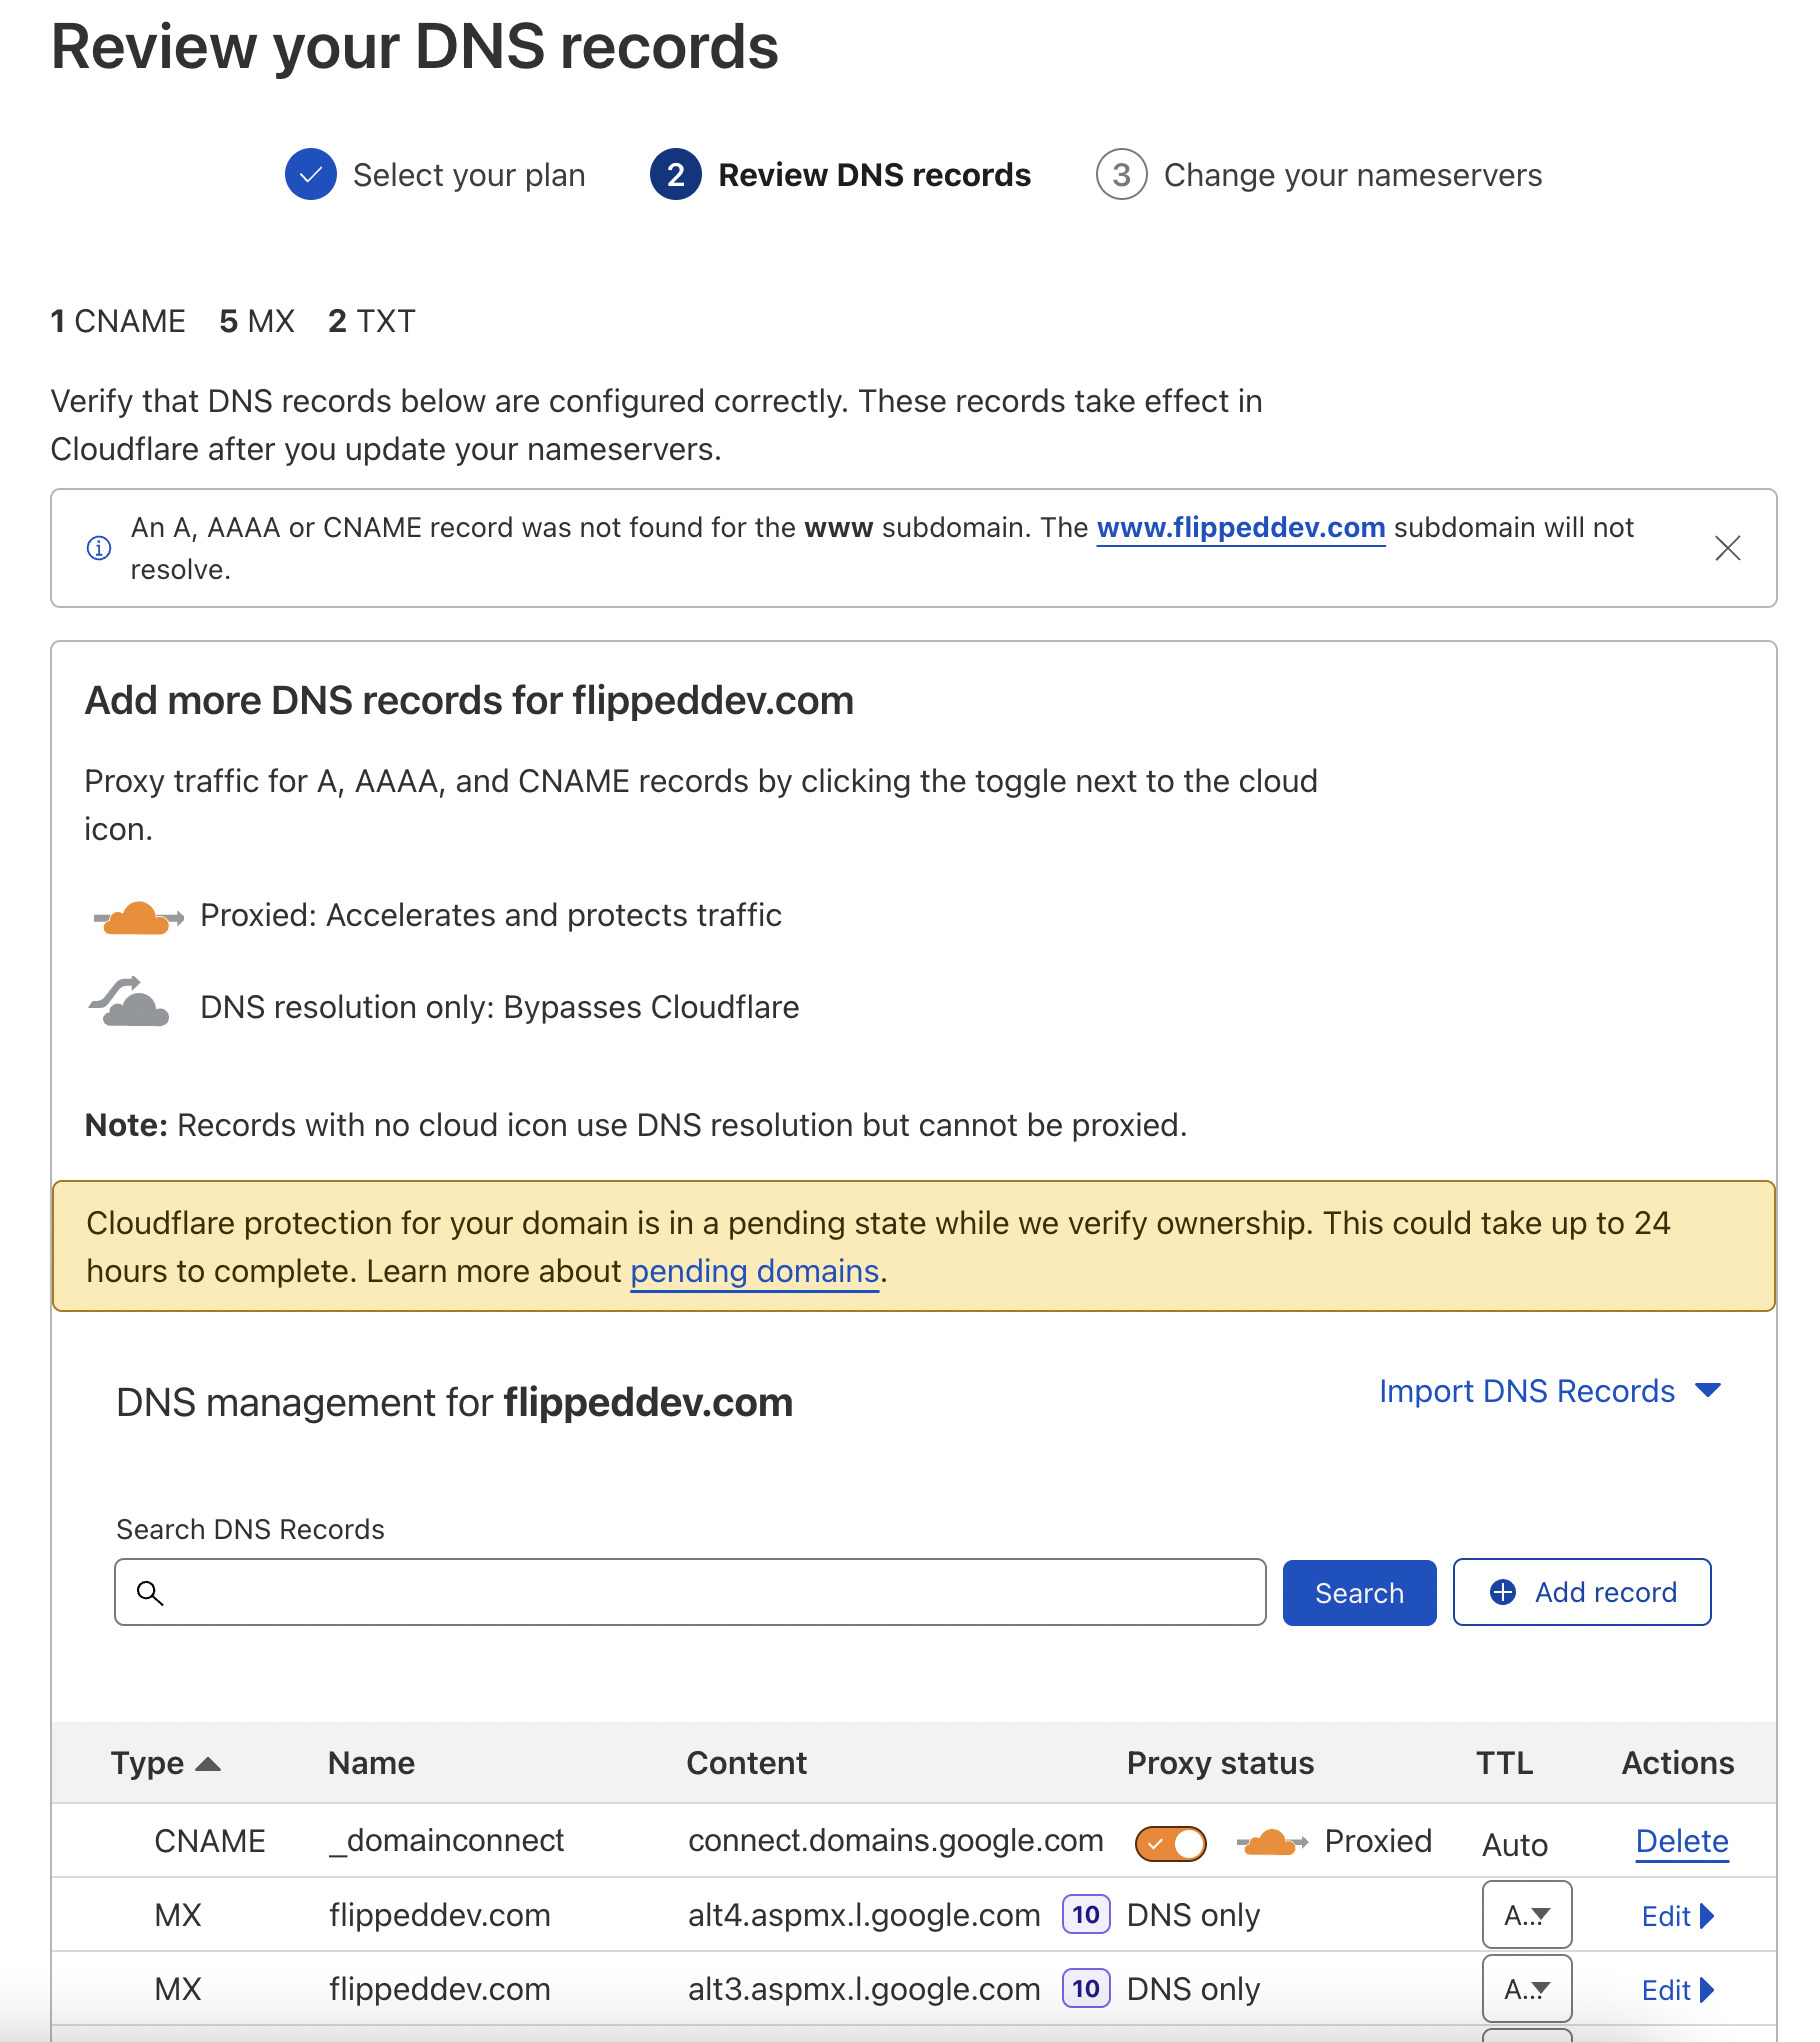Toggle the Type column sort arrow

pyautogui.click(x=210, y=1762)
